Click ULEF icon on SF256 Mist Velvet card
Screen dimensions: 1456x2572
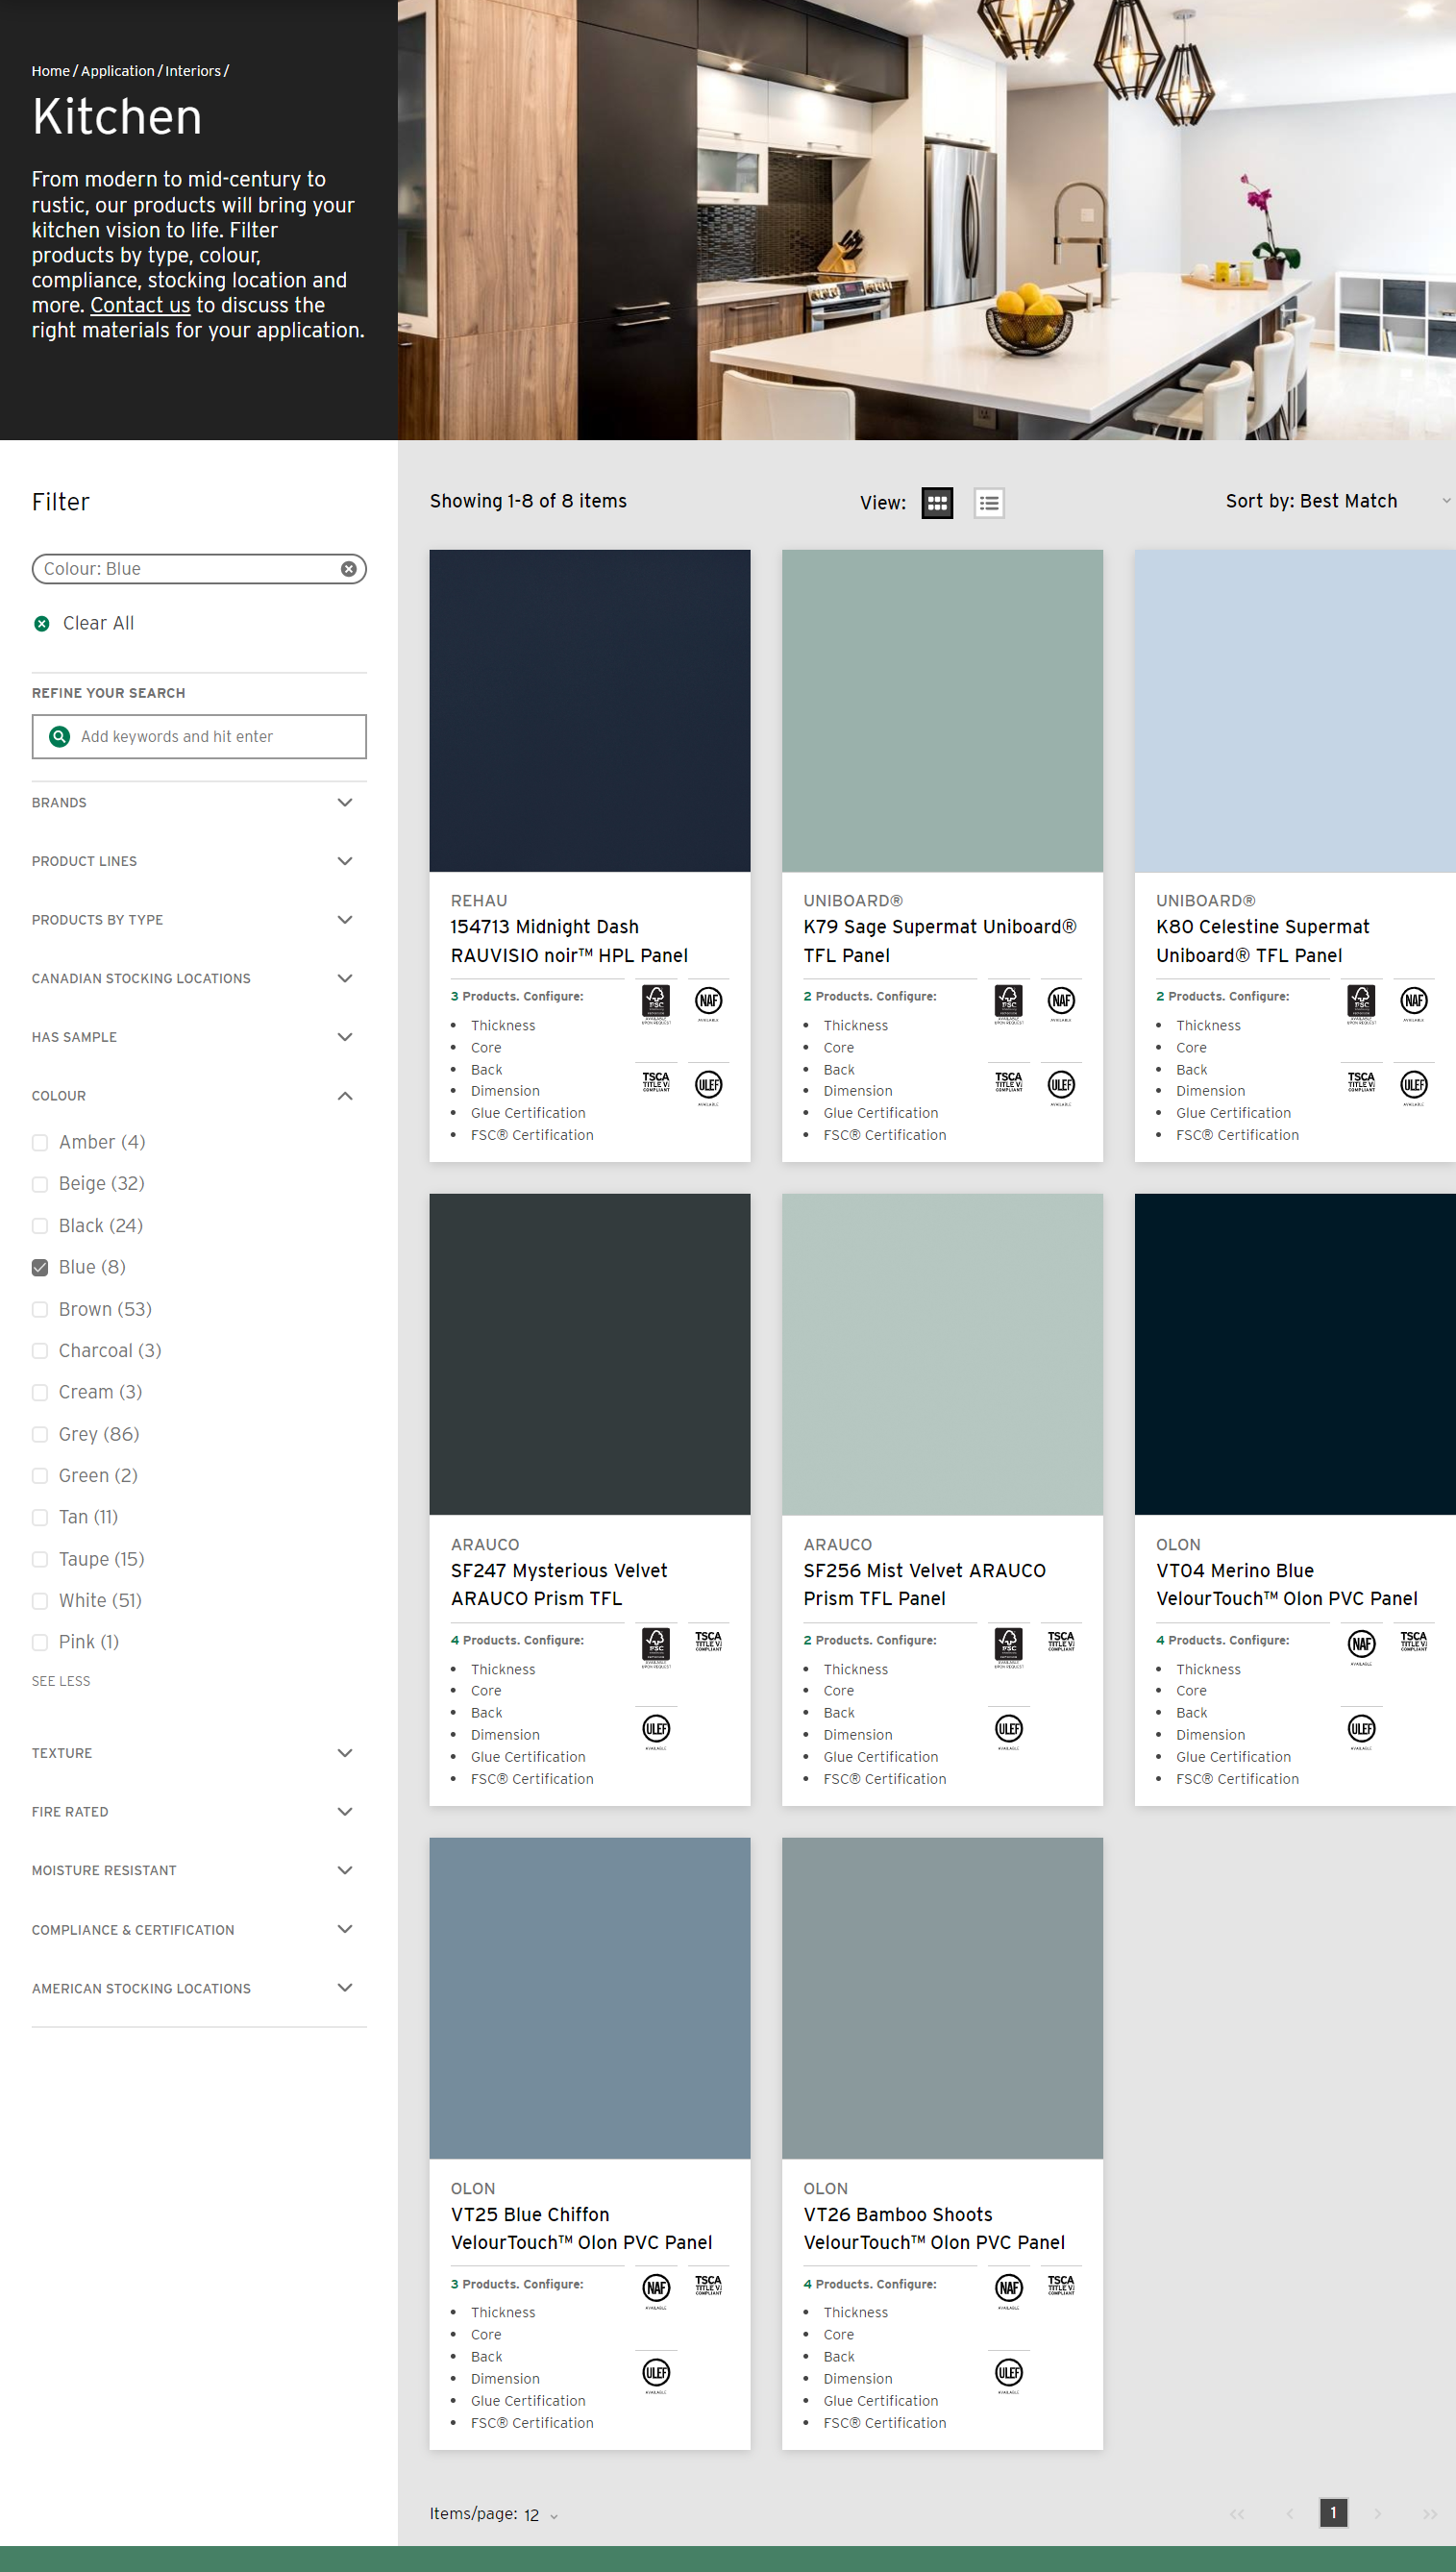pos(1008,1731)
